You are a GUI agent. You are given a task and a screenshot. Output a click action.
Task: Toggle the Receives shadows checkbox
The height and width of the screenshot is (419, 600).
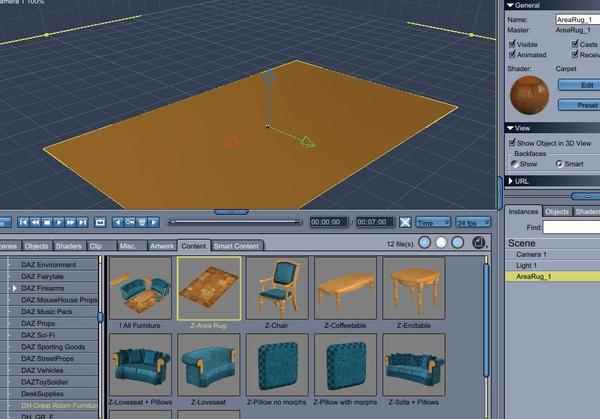[575, 54]
